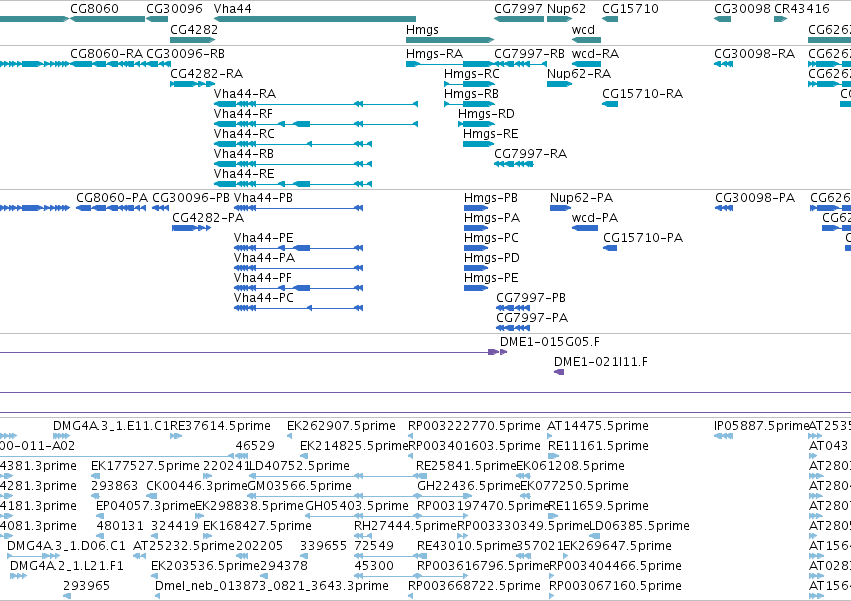This screenshot has width=851, height=601.
Task: Select transcript CG7997-RB
Action: pos(529,54)
